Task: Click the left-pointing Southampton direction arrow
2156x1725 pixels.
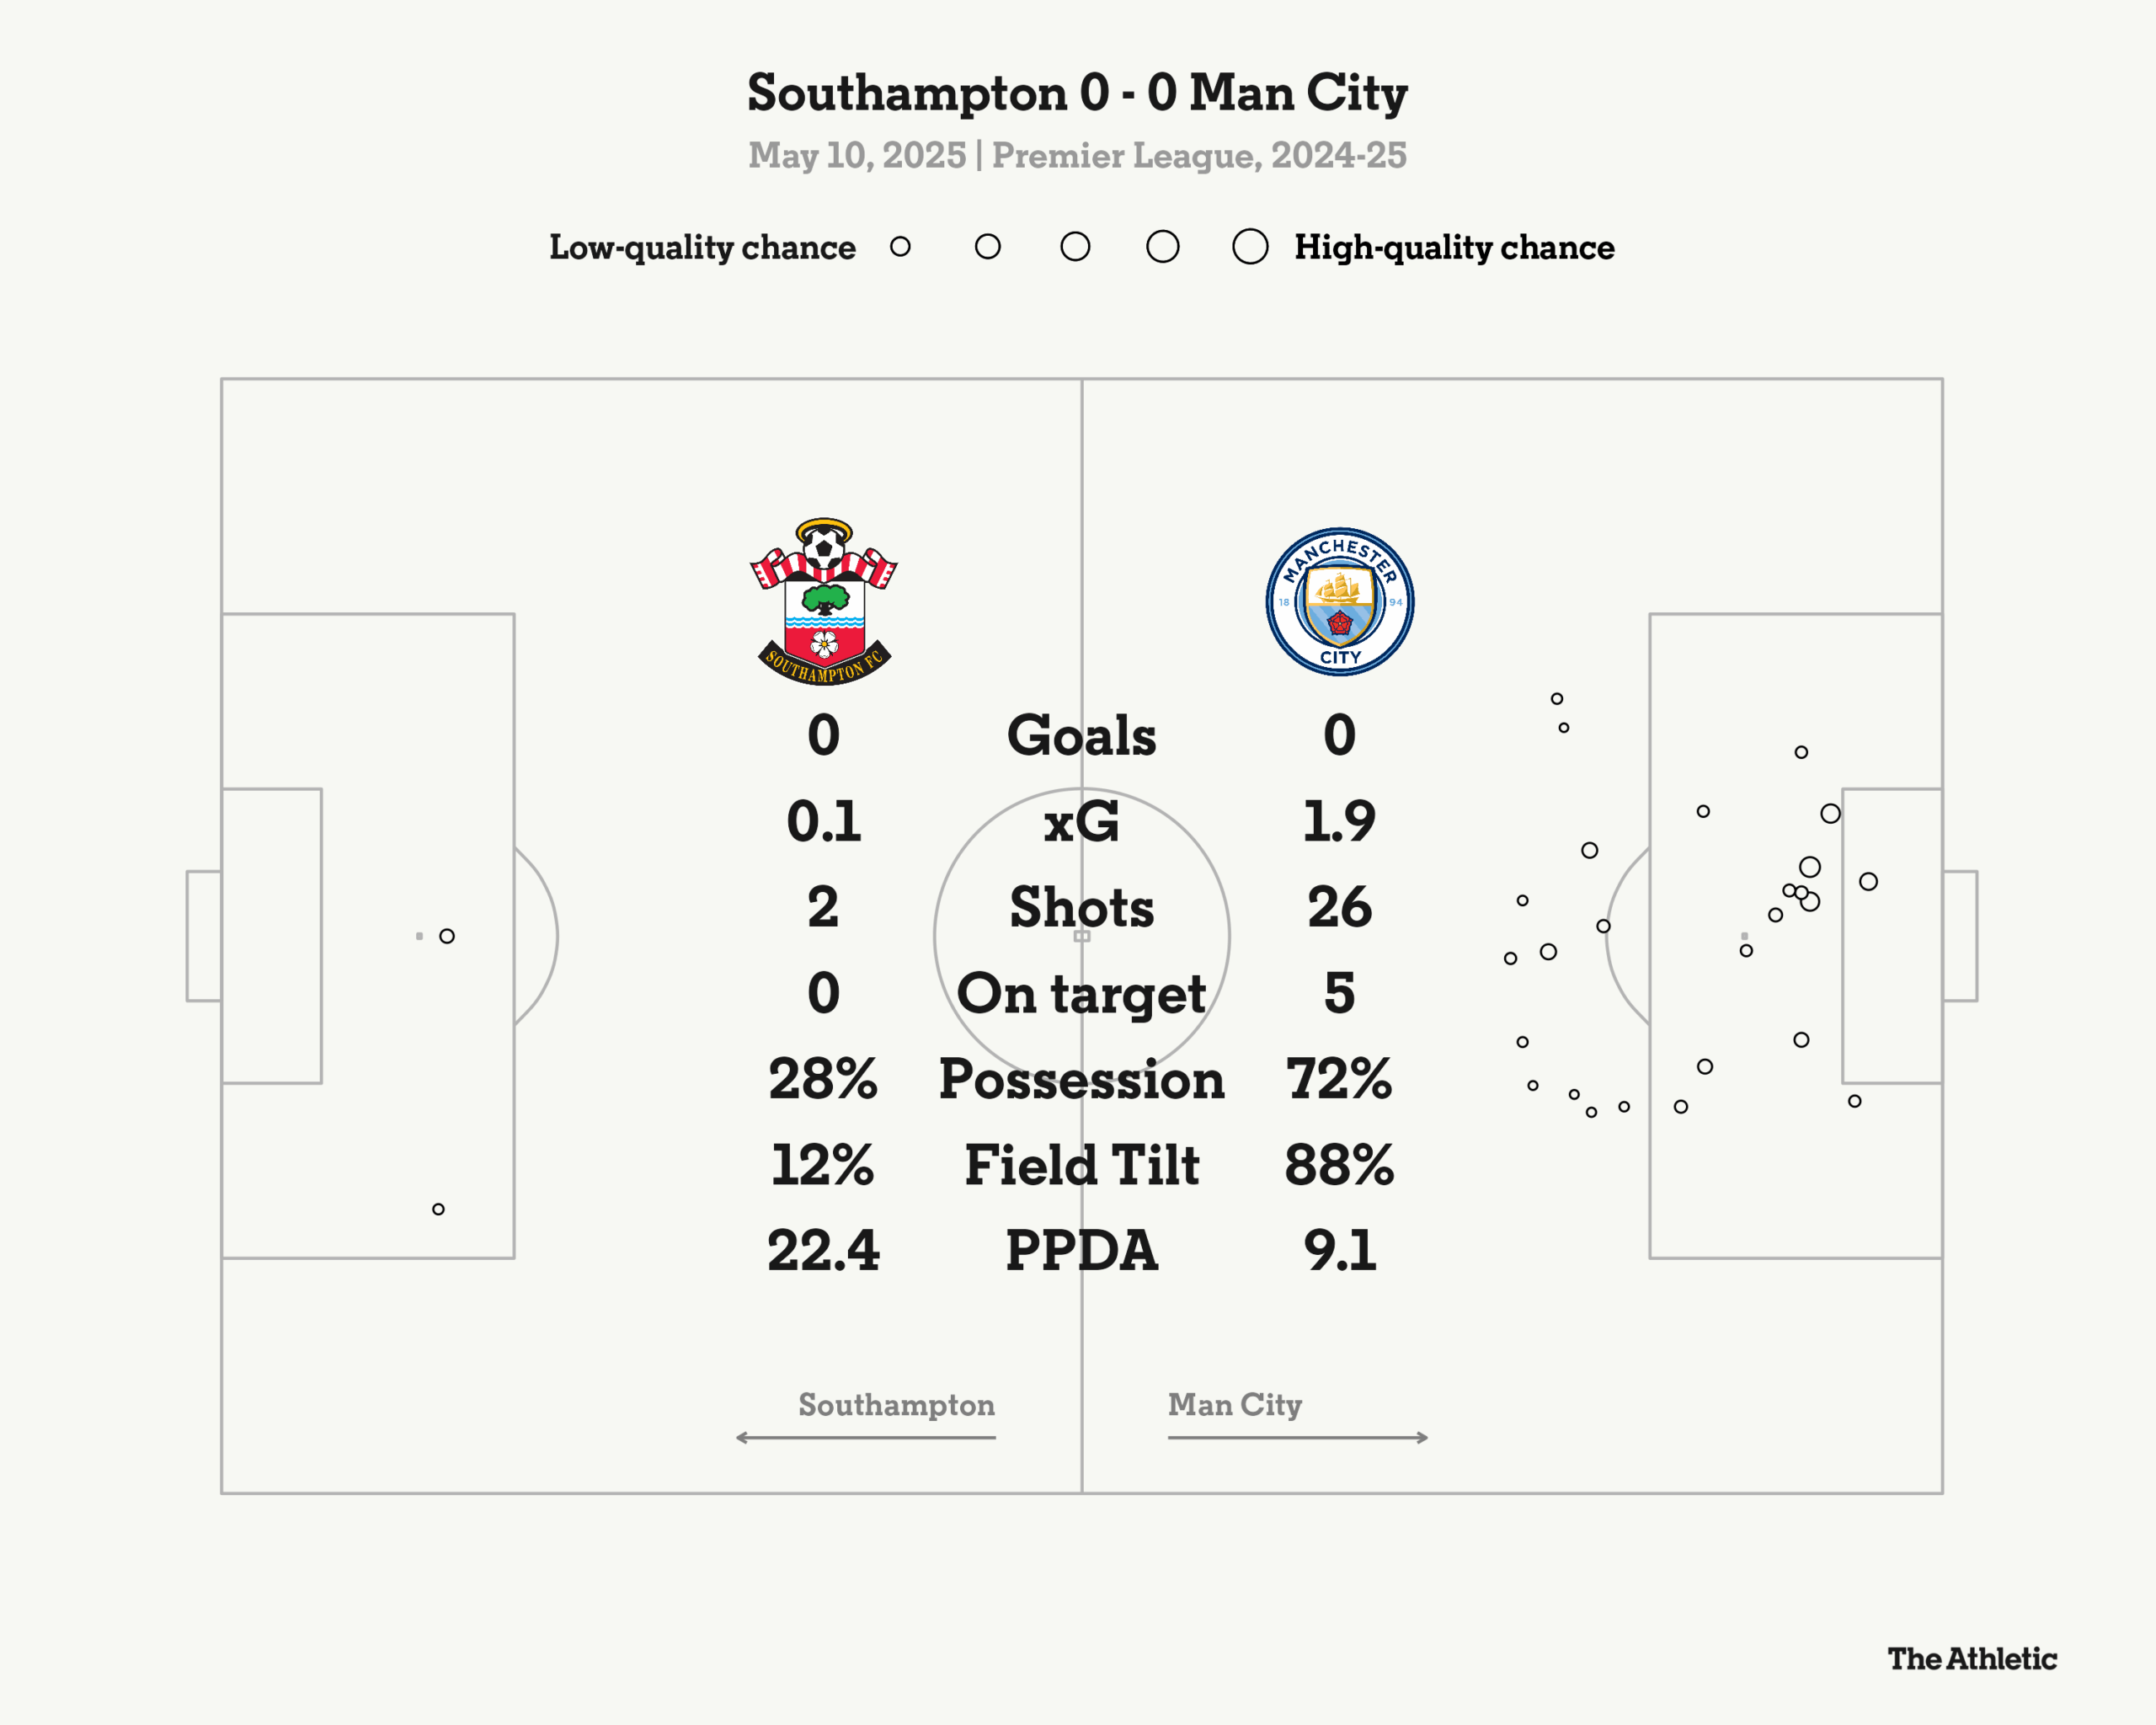Action: click(866, 1437)
